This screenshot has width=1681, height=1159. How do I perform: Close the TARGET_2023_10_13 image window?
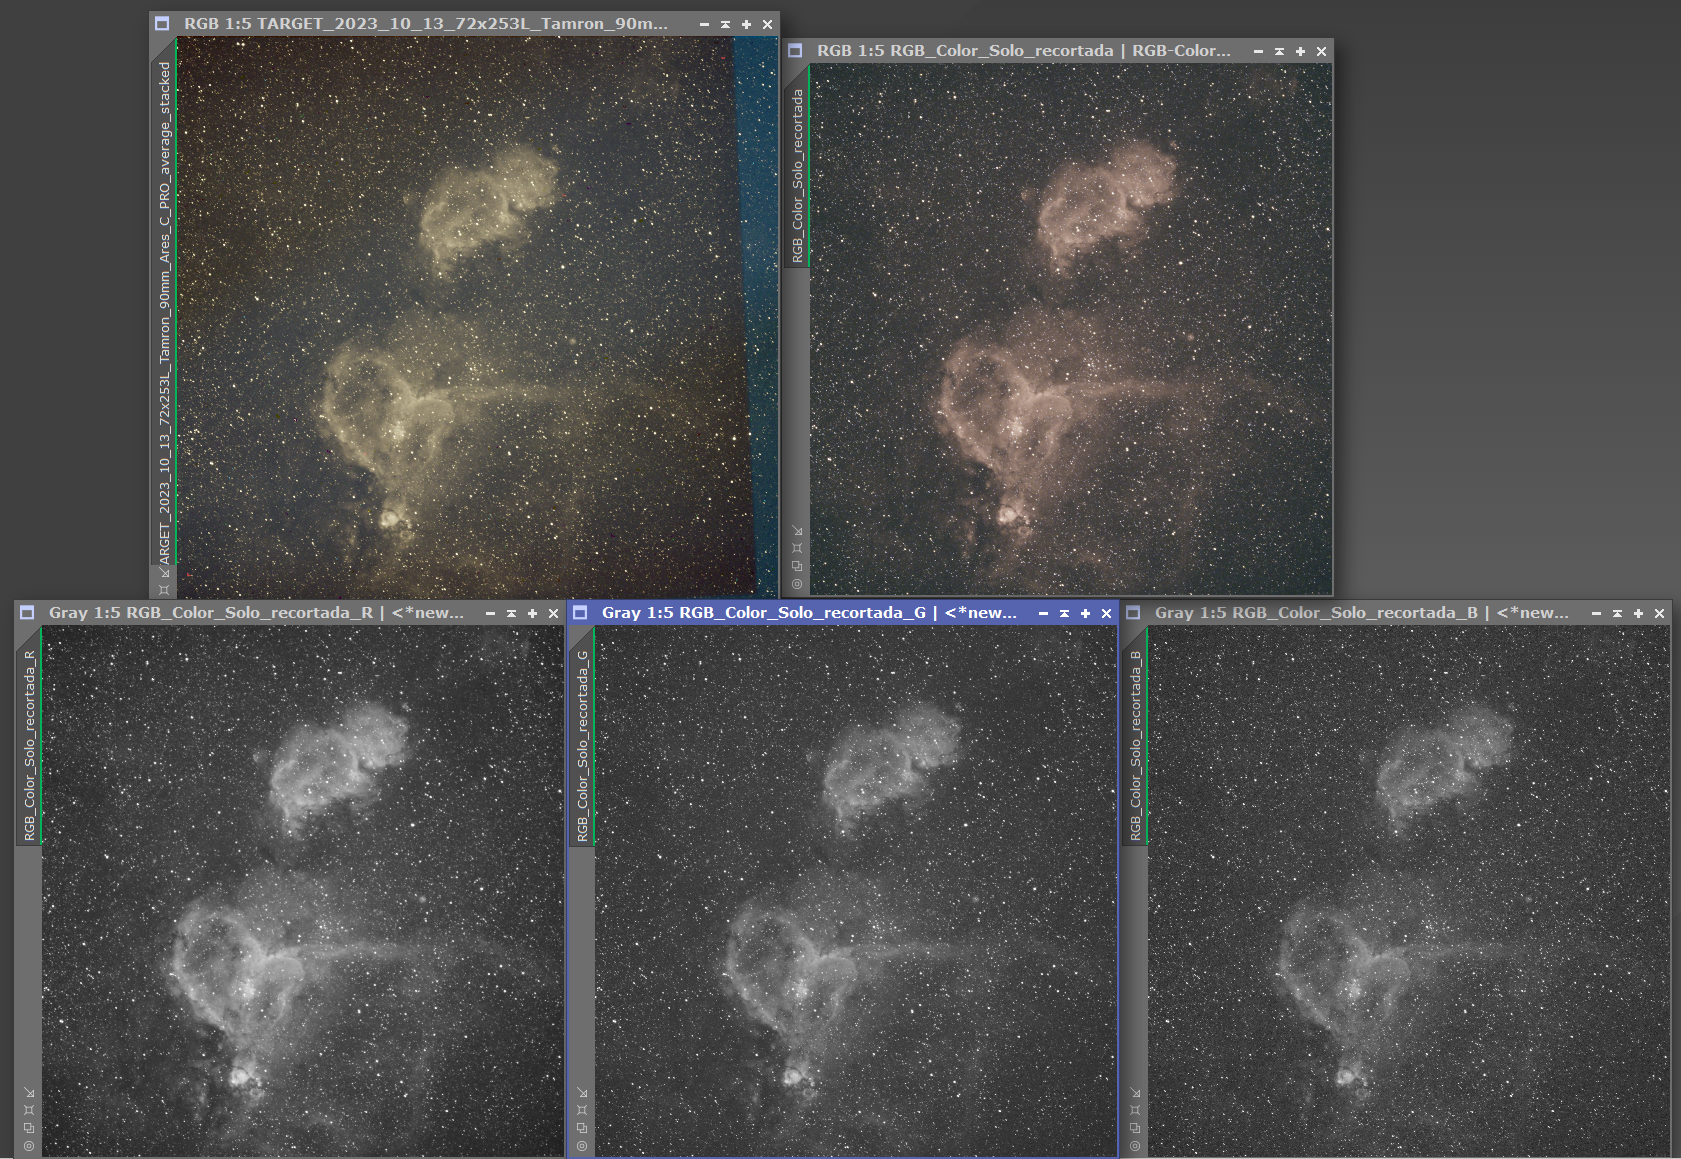click(x=767, y=24)
